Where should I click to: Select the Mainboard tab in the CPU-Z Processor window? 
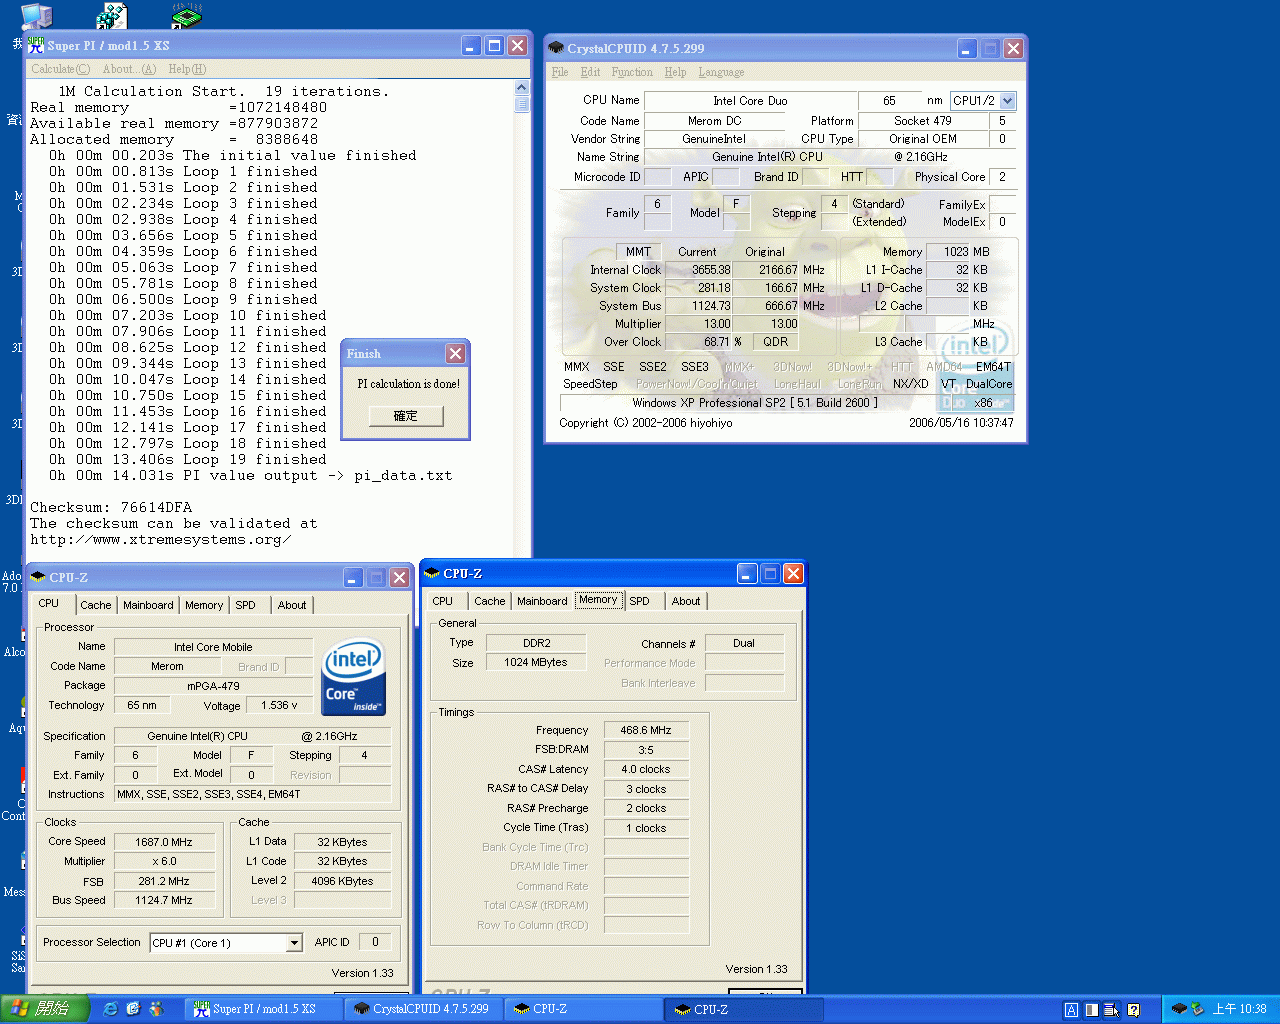coord(148,605)
